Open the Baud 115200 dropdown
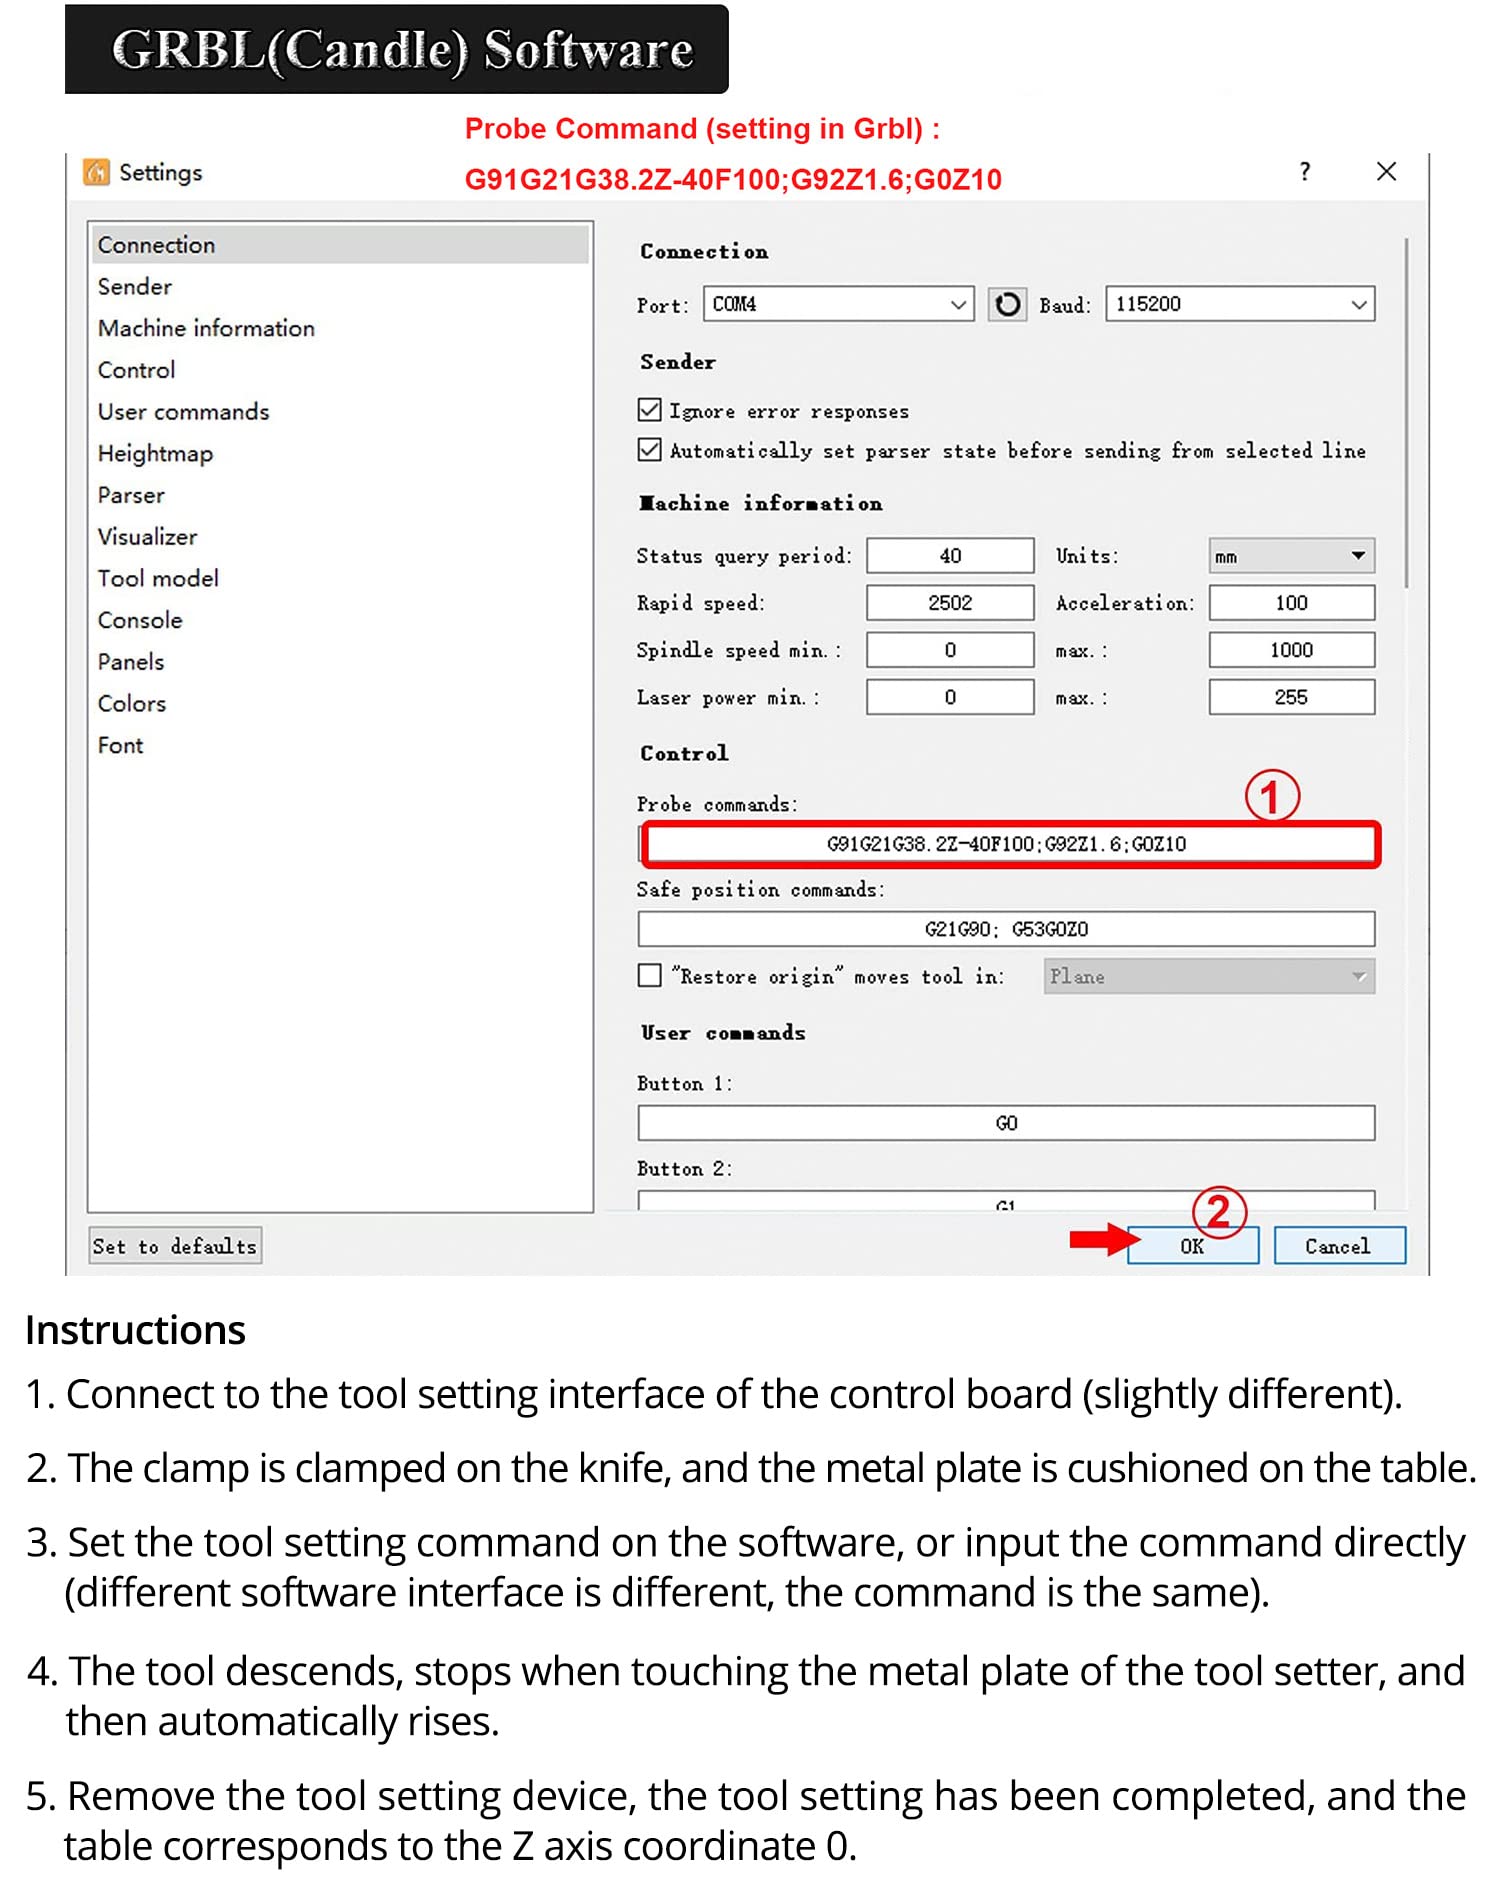The height and width of the screenshot is (1900, 1500). point(1240,304)
